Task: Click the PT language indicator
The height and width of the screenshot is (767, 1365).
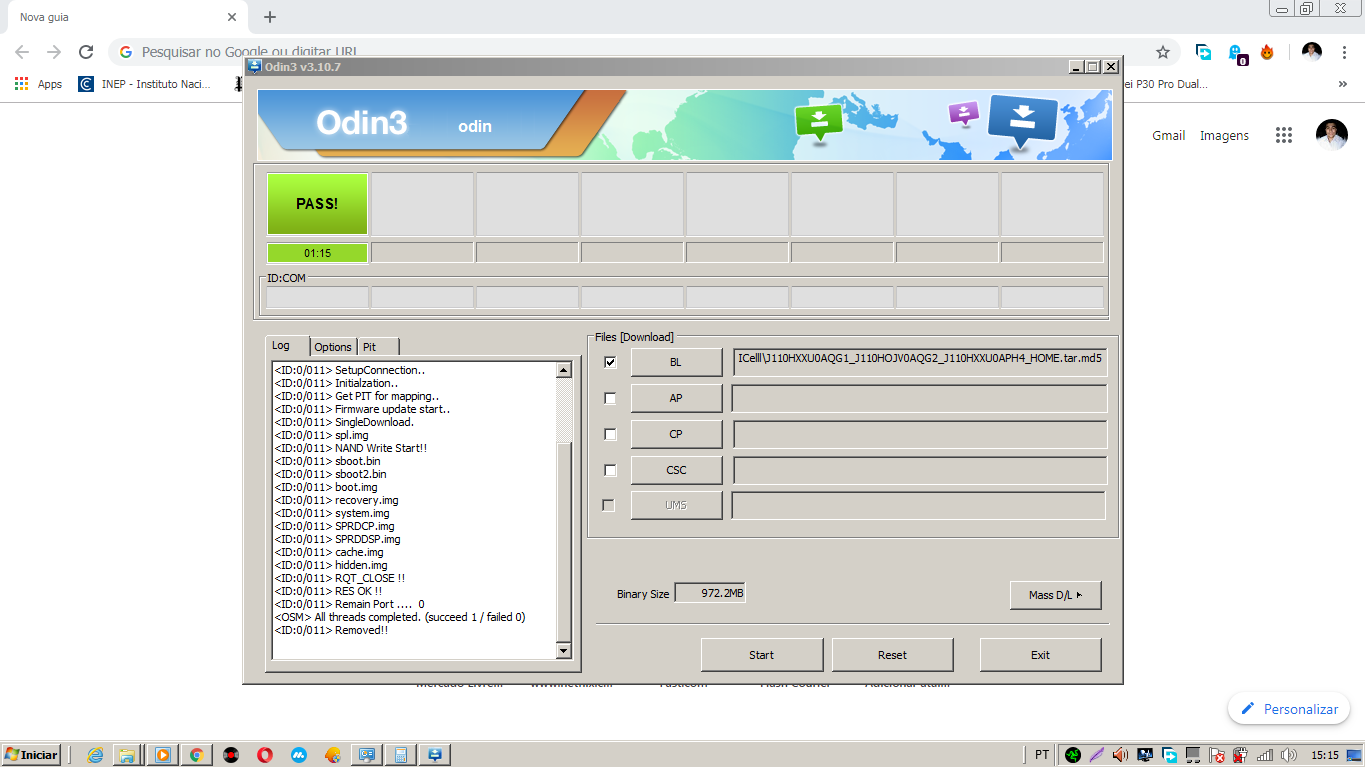Action: pos(1042,755)
